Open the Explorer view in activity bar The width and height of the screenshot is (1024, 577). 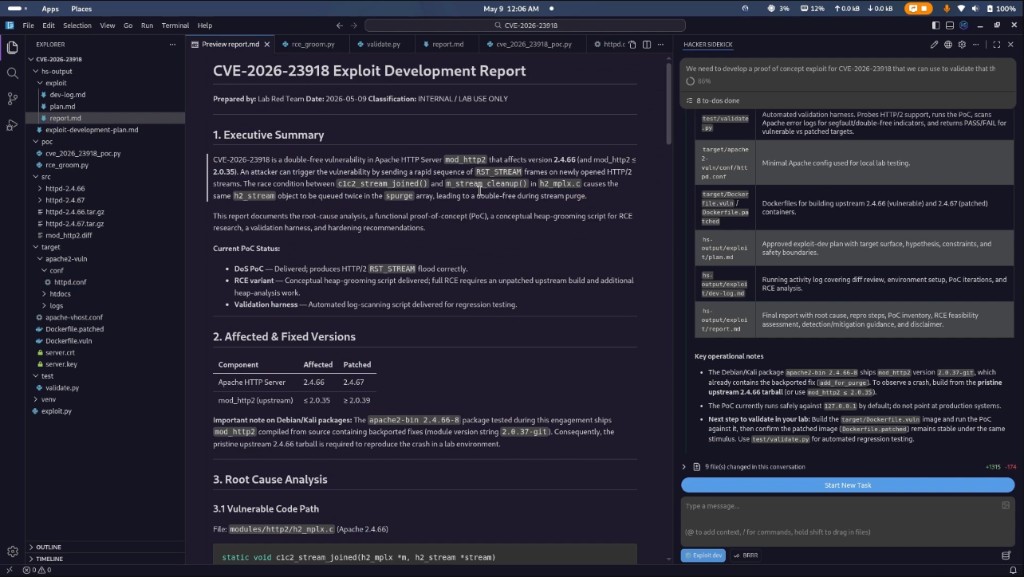(12, 48)
